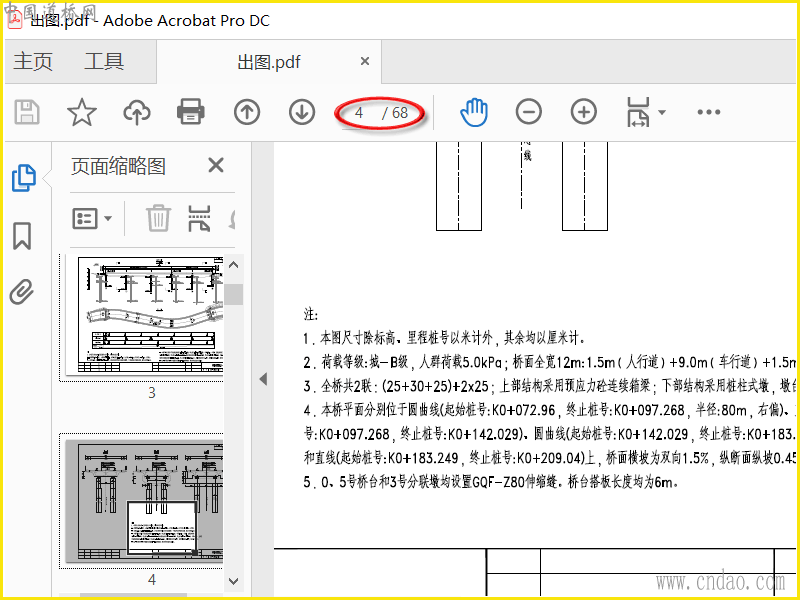Select the Hand pan tool
This screenshot has height=600, width=800.
[474, 112]
